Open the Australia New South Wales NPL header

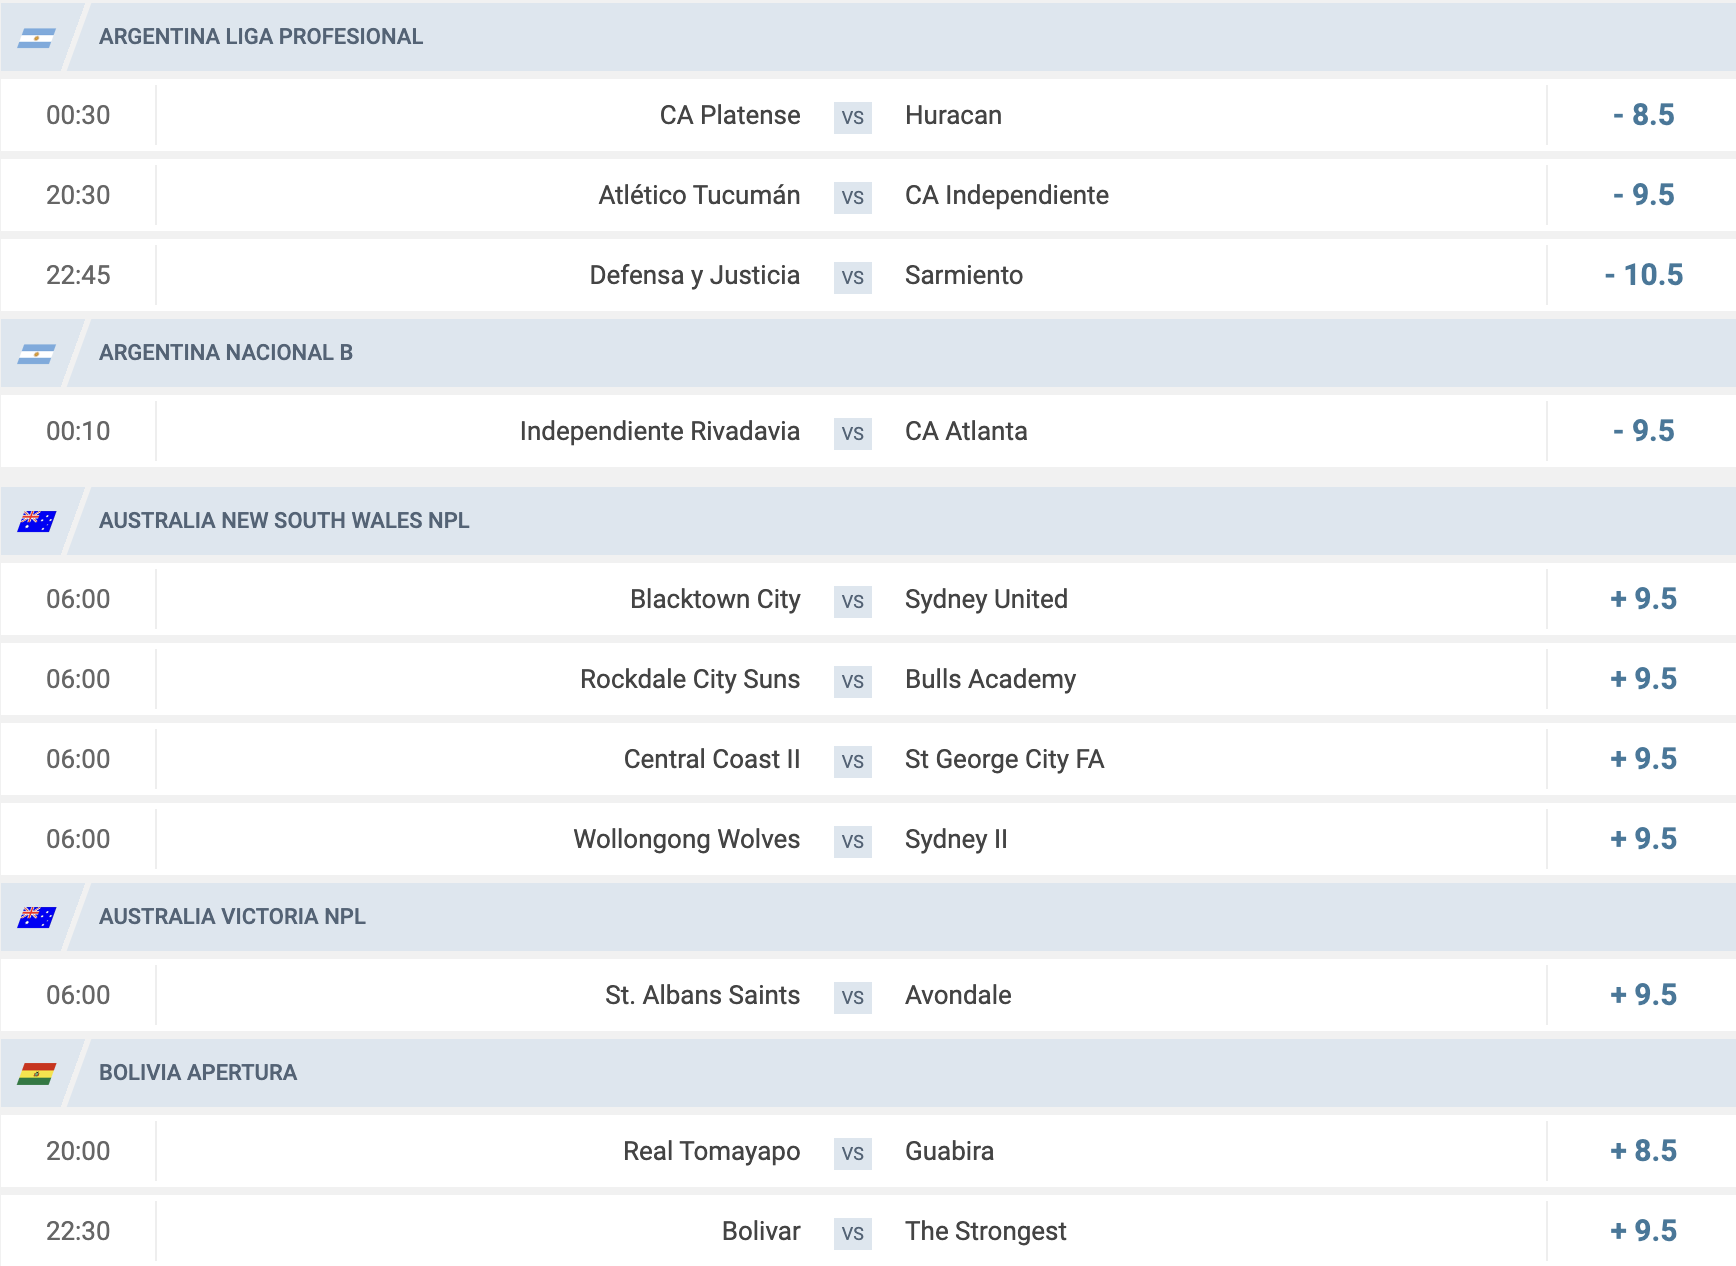(x=868, y=521)
